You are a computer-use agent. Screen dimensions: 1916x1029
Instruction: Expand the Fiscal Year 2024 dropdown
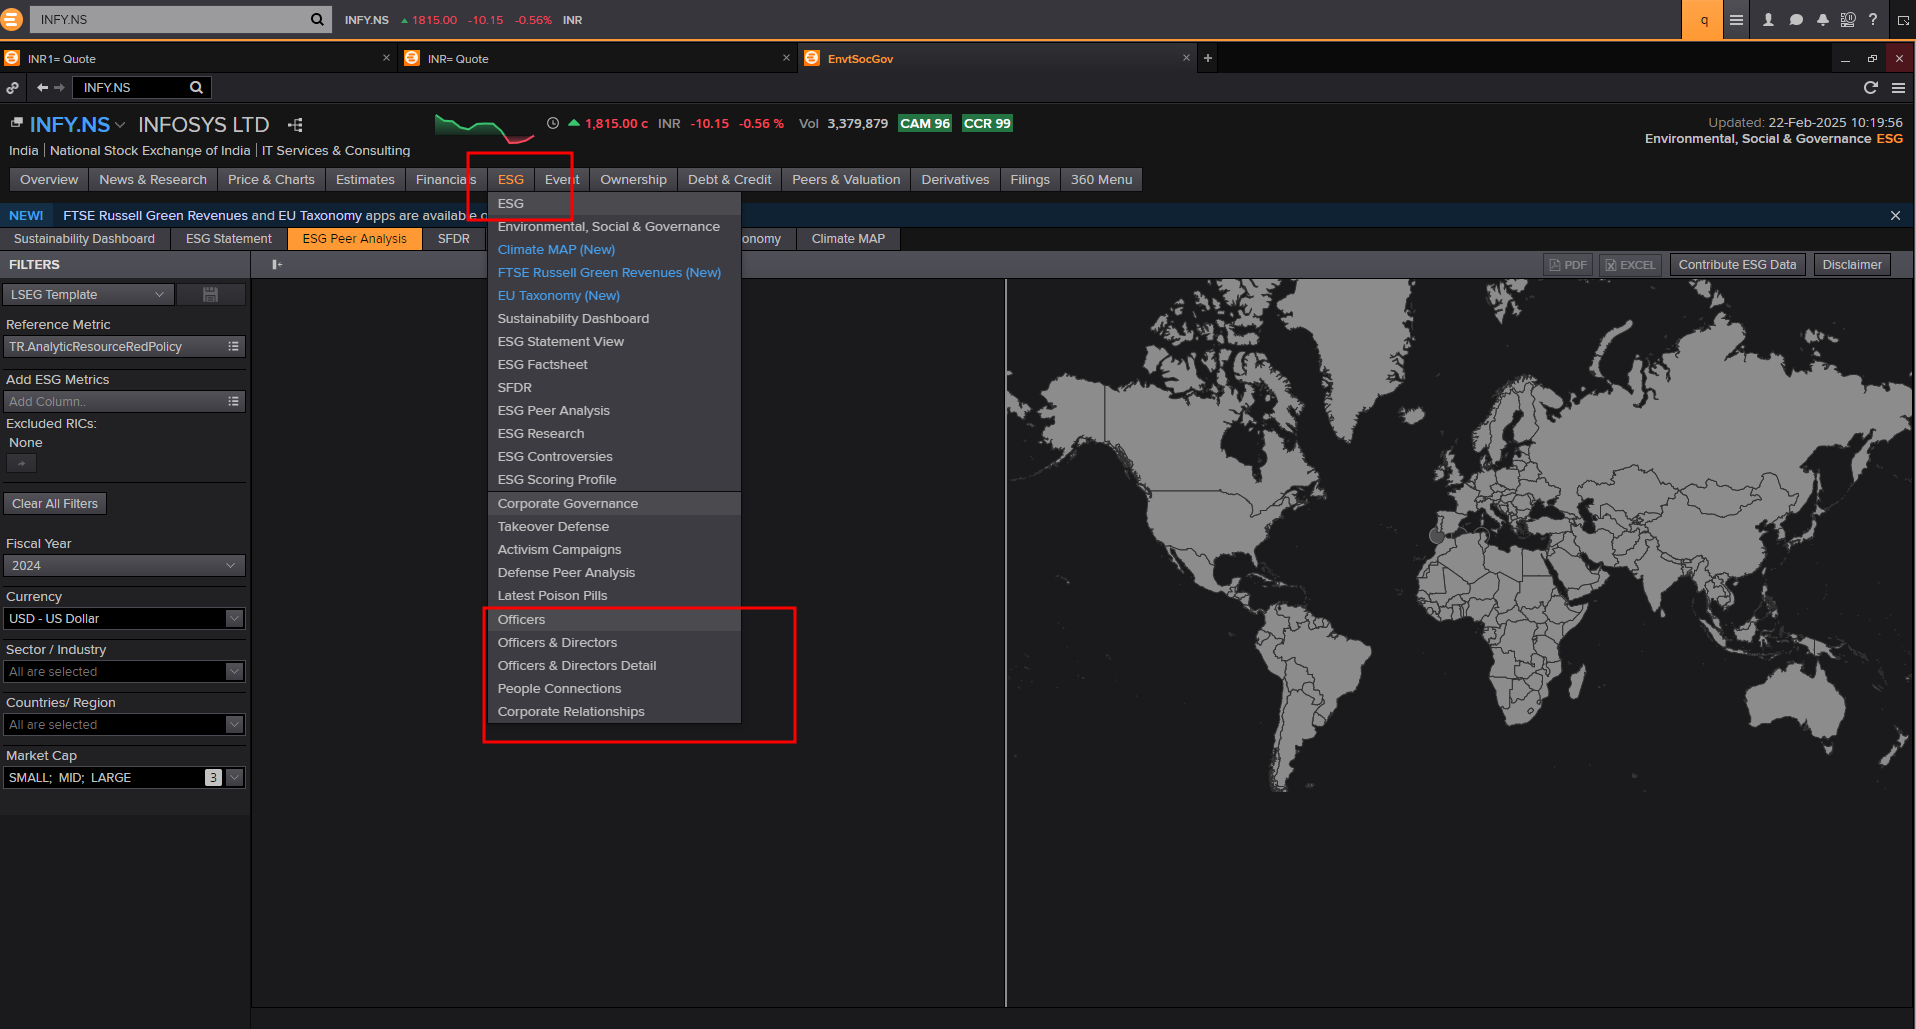click(124, 566)
